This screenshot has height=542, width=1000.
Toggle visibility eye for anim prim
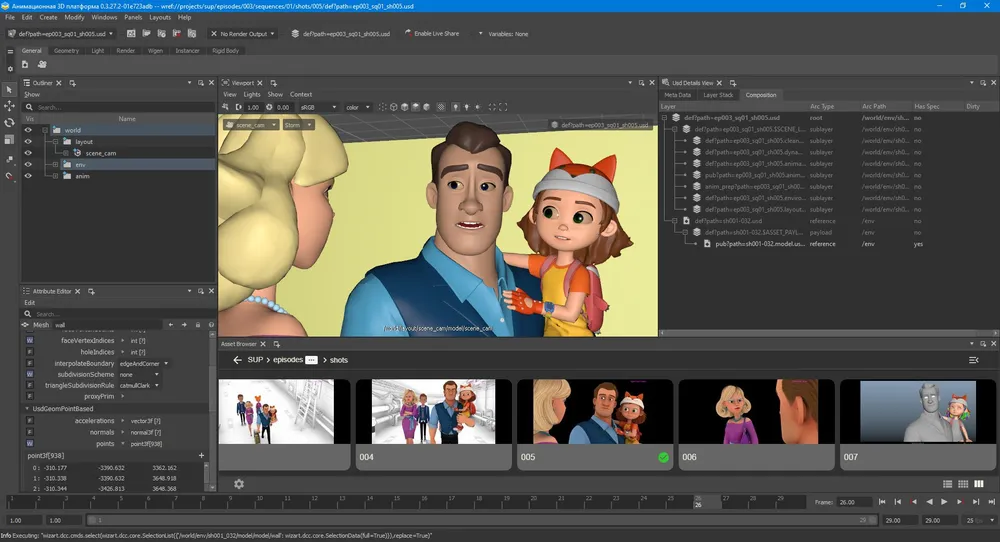[29, 176]
